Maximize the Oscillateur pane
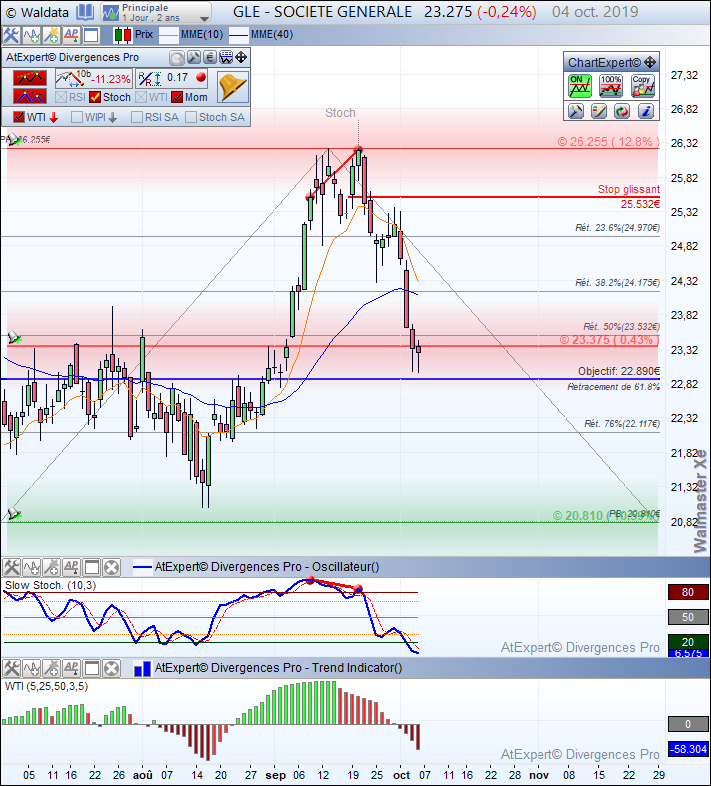711x786 pixels. click(x=91, y=567)
